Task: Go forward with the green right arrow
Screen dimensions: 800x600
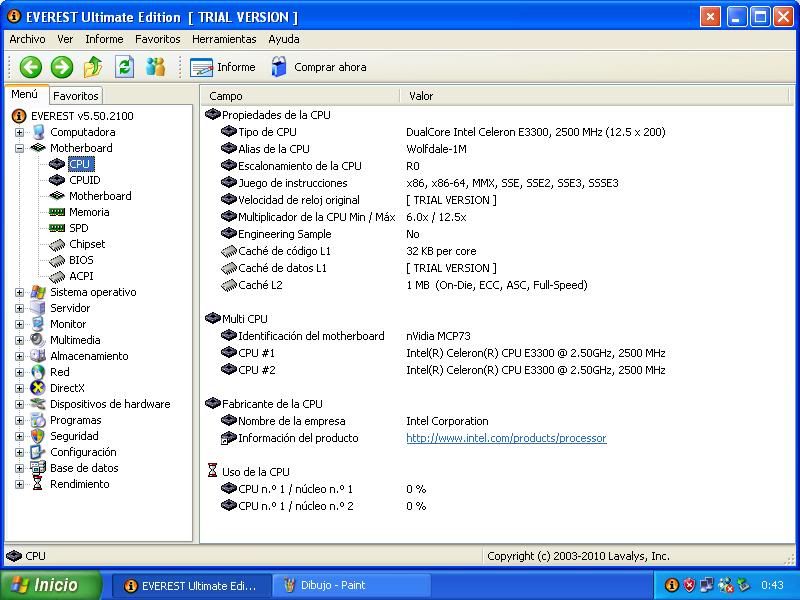Action: 62,67
